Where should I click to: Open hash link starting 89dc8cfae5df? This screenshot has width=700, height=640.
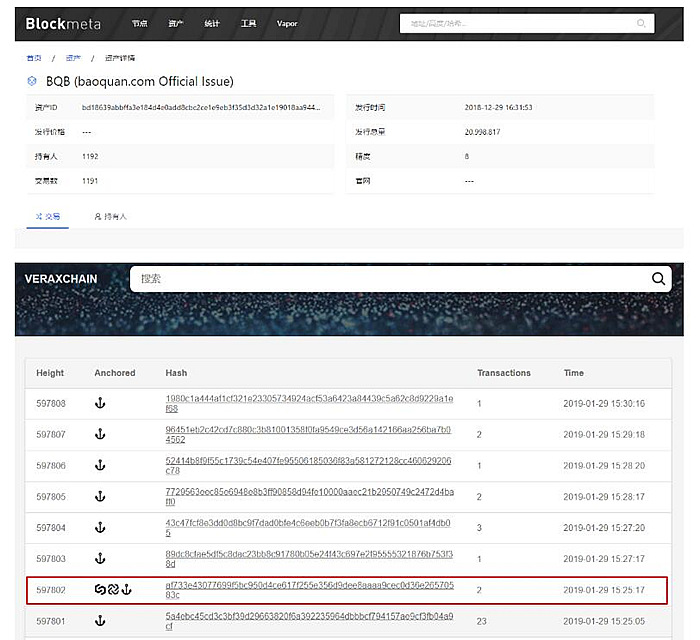(309, 559)
